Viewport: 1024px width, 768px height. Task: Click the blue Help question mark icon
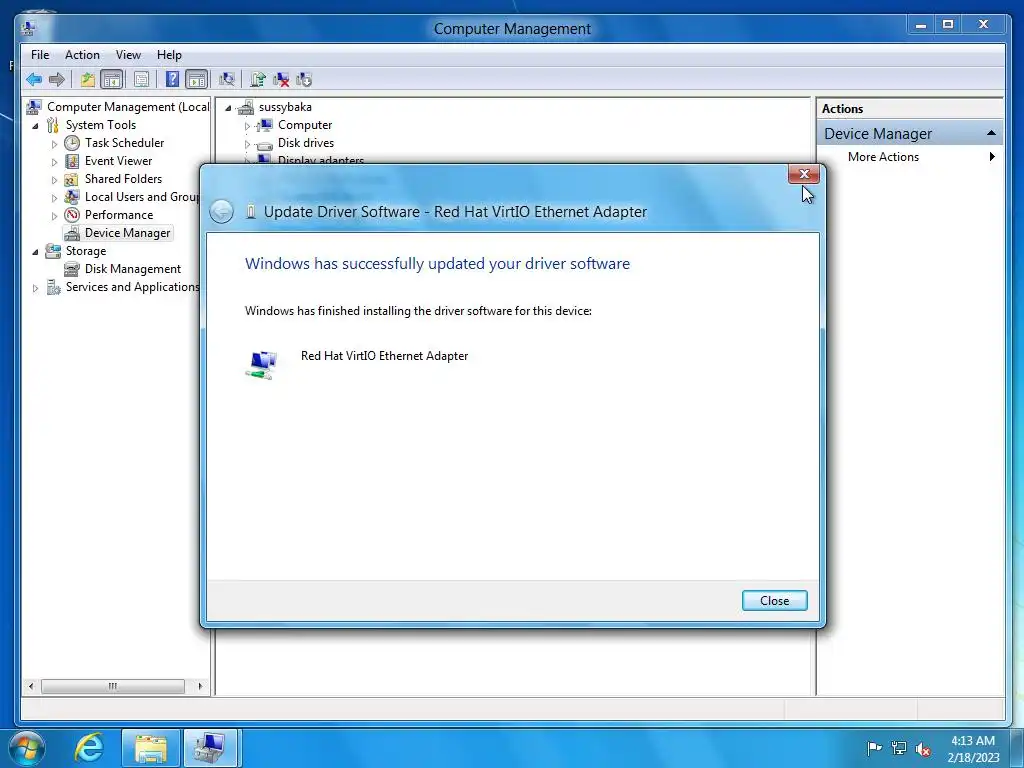click(x=172, y=80)
